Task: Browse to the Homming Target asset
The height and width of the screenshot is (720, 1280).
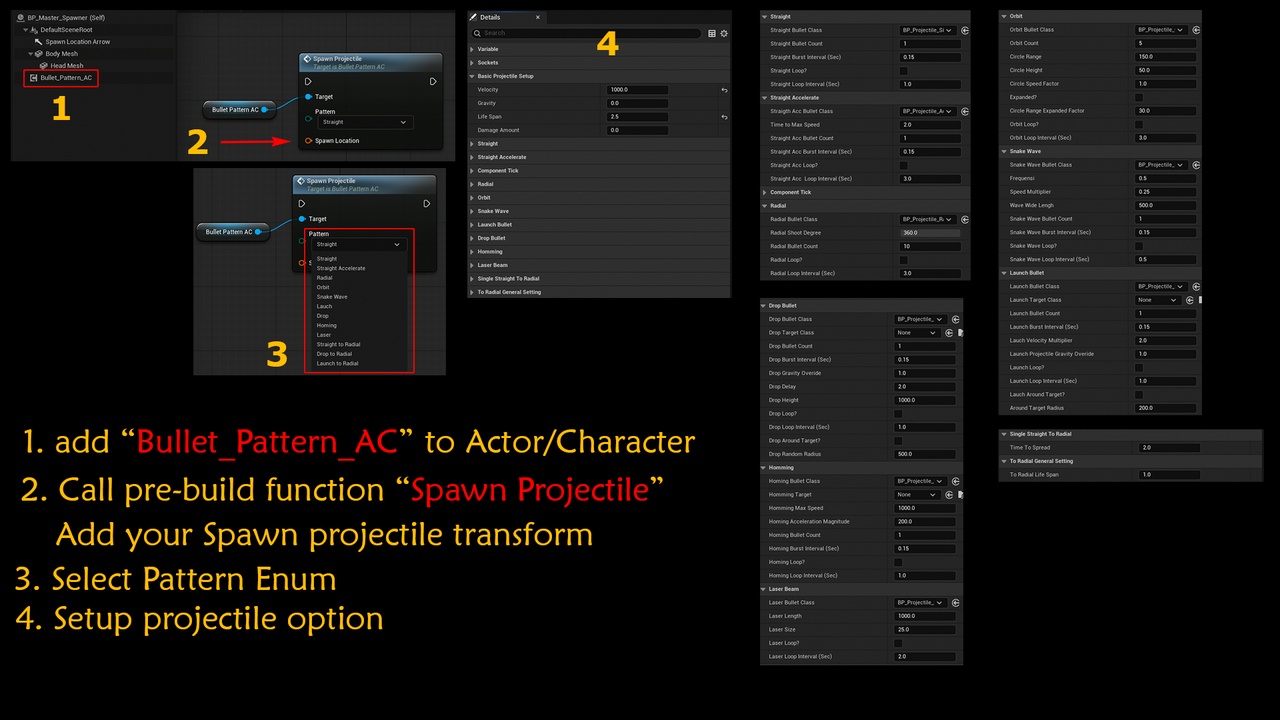Action: [x=949, y=495]
